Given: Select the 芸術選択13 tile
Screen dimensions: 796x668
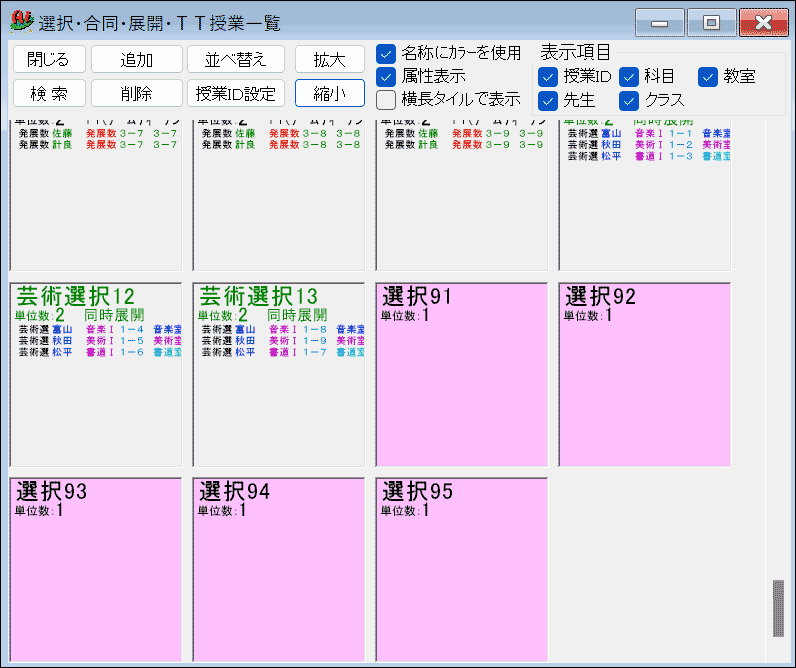Looking at the screenshot, I should click(x=279, y=375).
